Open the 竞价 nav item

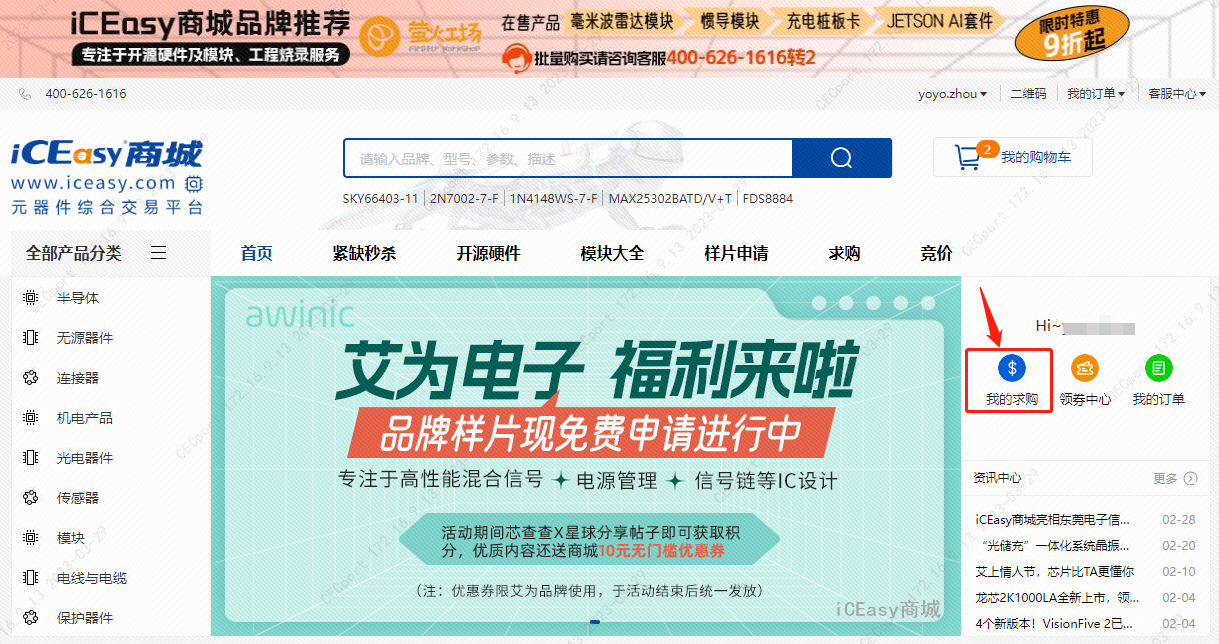coord(936,254)
